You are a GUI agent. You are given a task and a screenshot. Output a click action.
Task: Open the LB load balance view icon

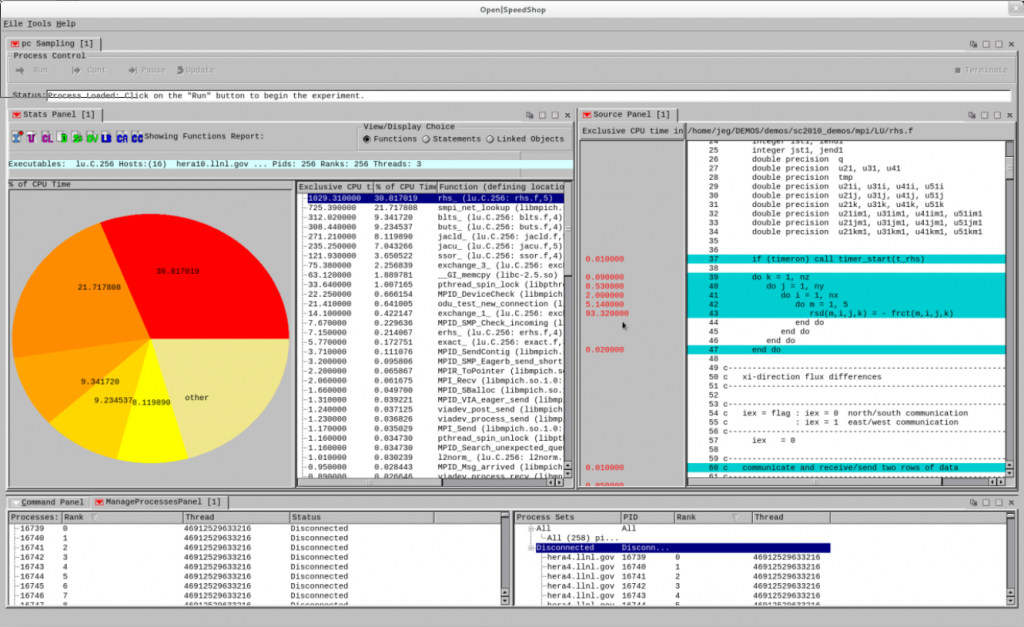click(105, 137)
